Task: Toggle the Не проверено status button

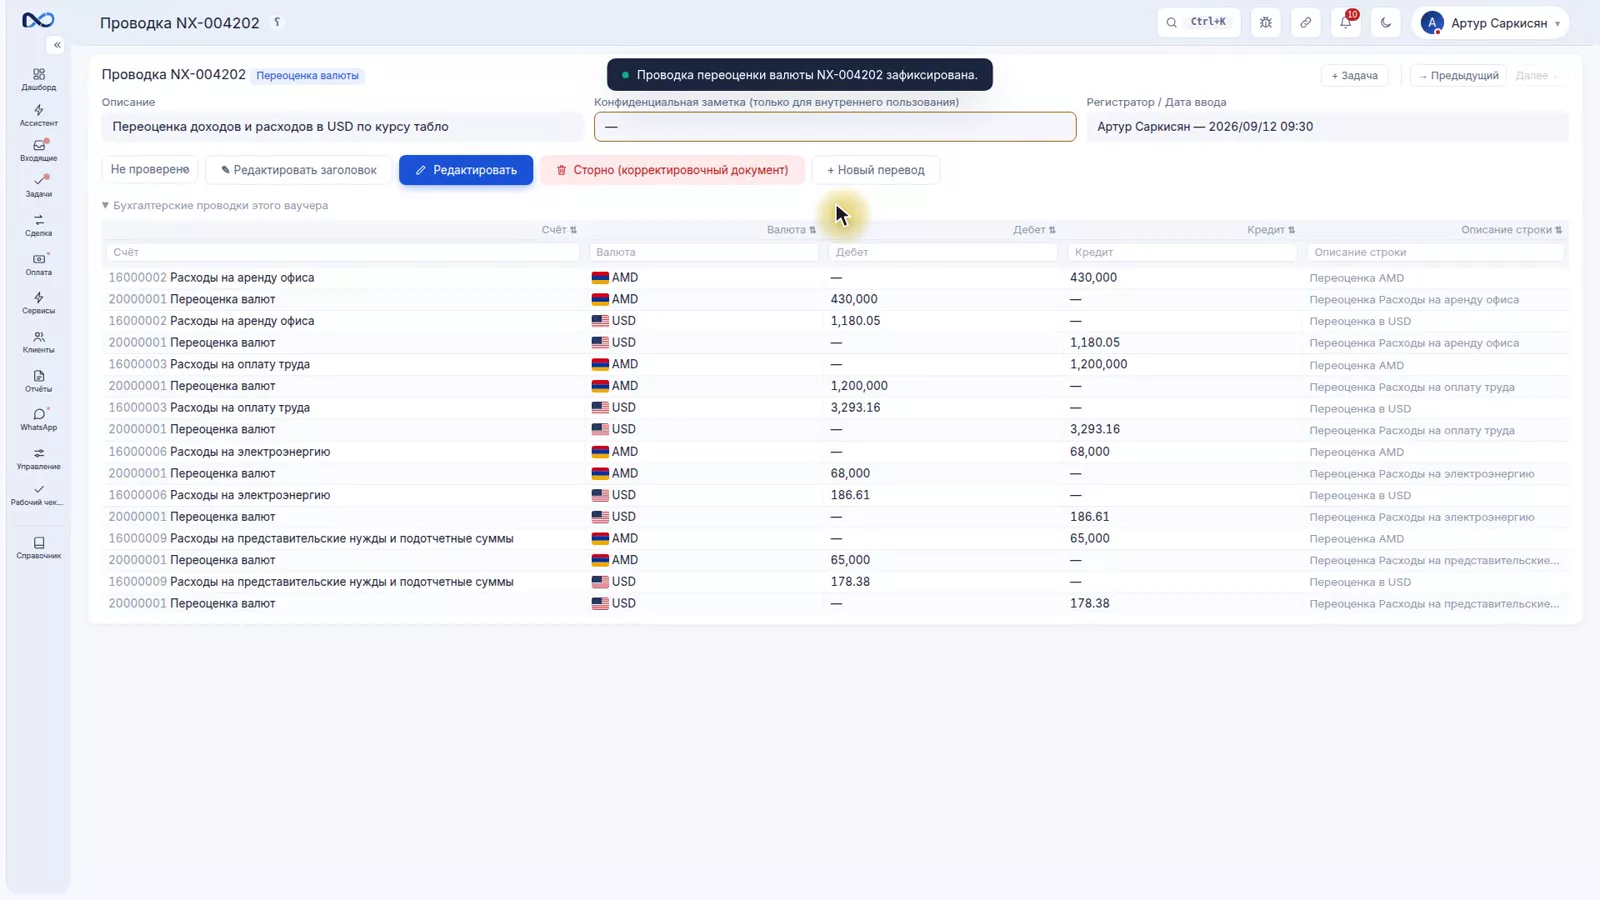Action: pos(150,169)
